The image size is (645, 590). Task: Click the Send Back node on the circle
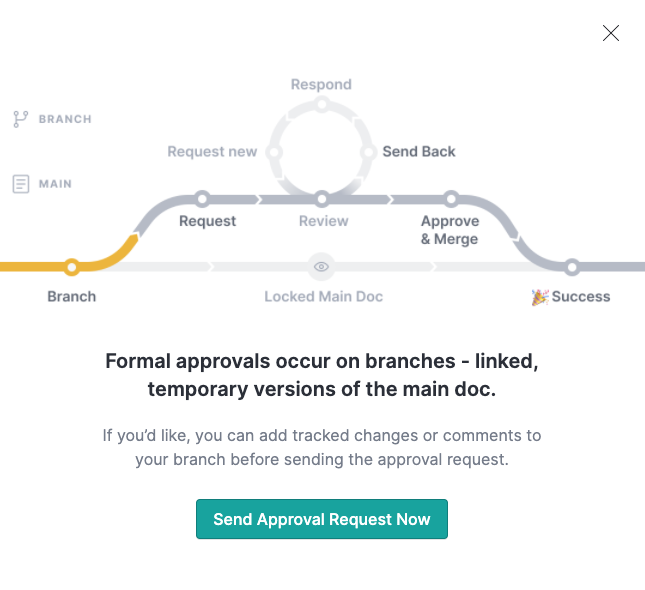369,152
